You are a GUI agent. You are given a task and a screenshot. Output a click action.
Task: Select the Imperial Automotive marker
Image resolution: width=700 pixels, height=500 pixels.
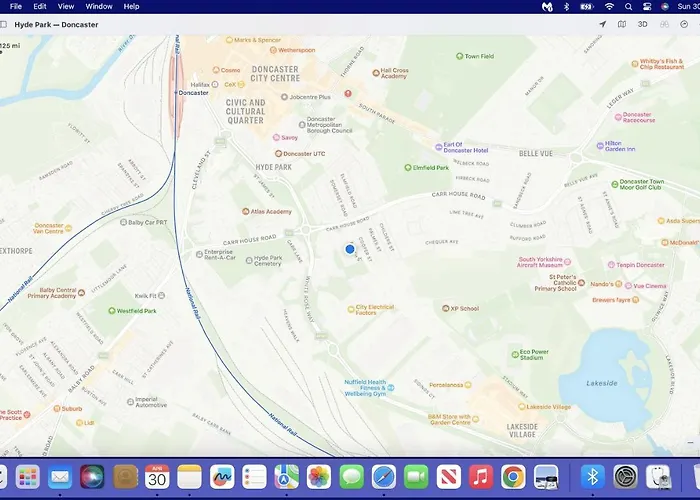(130, 402)
